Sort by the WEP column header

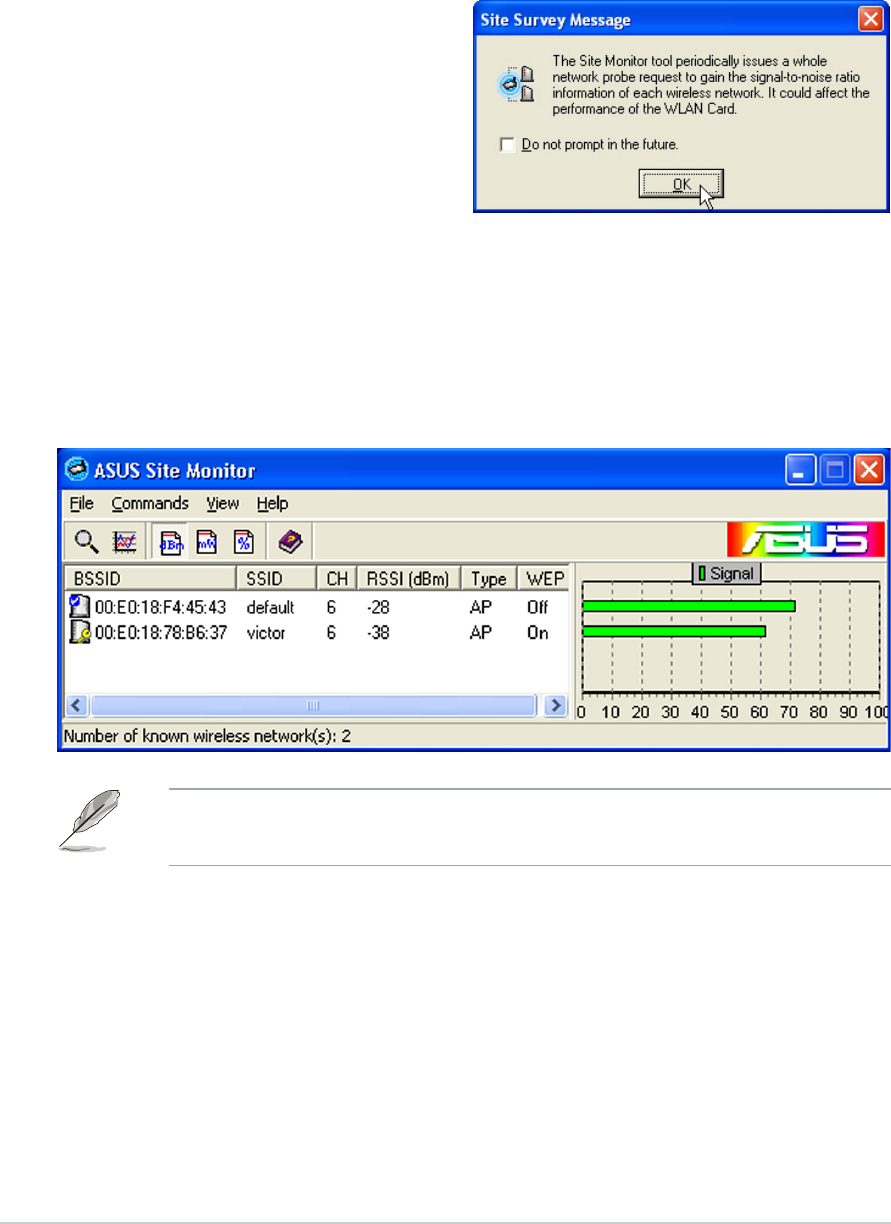[545, 578]
